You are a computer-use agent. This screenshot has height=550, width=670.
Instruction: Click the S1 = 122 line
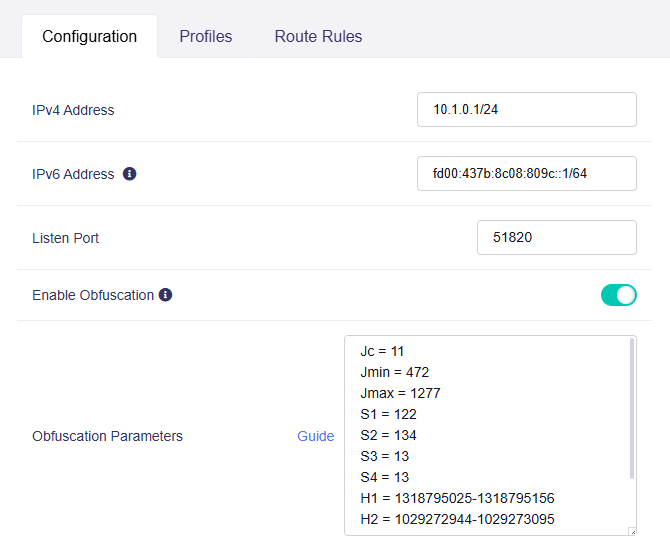pos(388,414)
